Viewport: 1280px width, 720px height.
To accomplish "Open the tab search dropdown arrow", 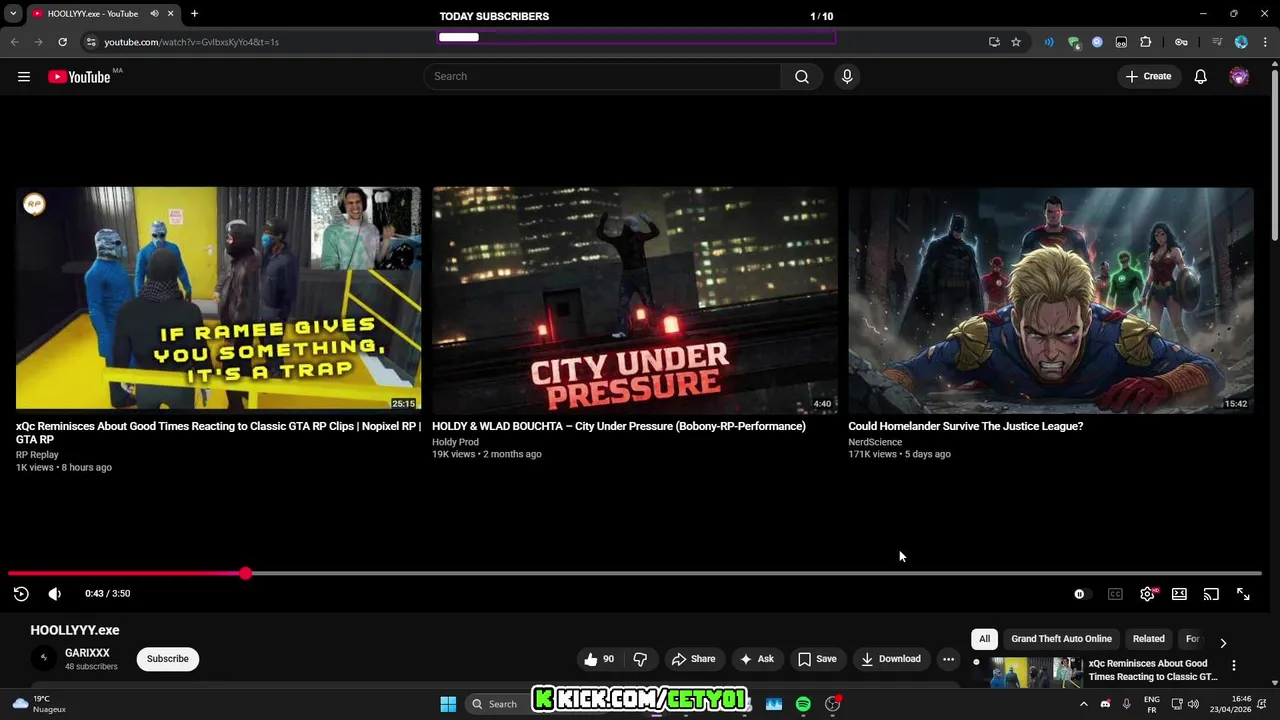I will (13, 14).
